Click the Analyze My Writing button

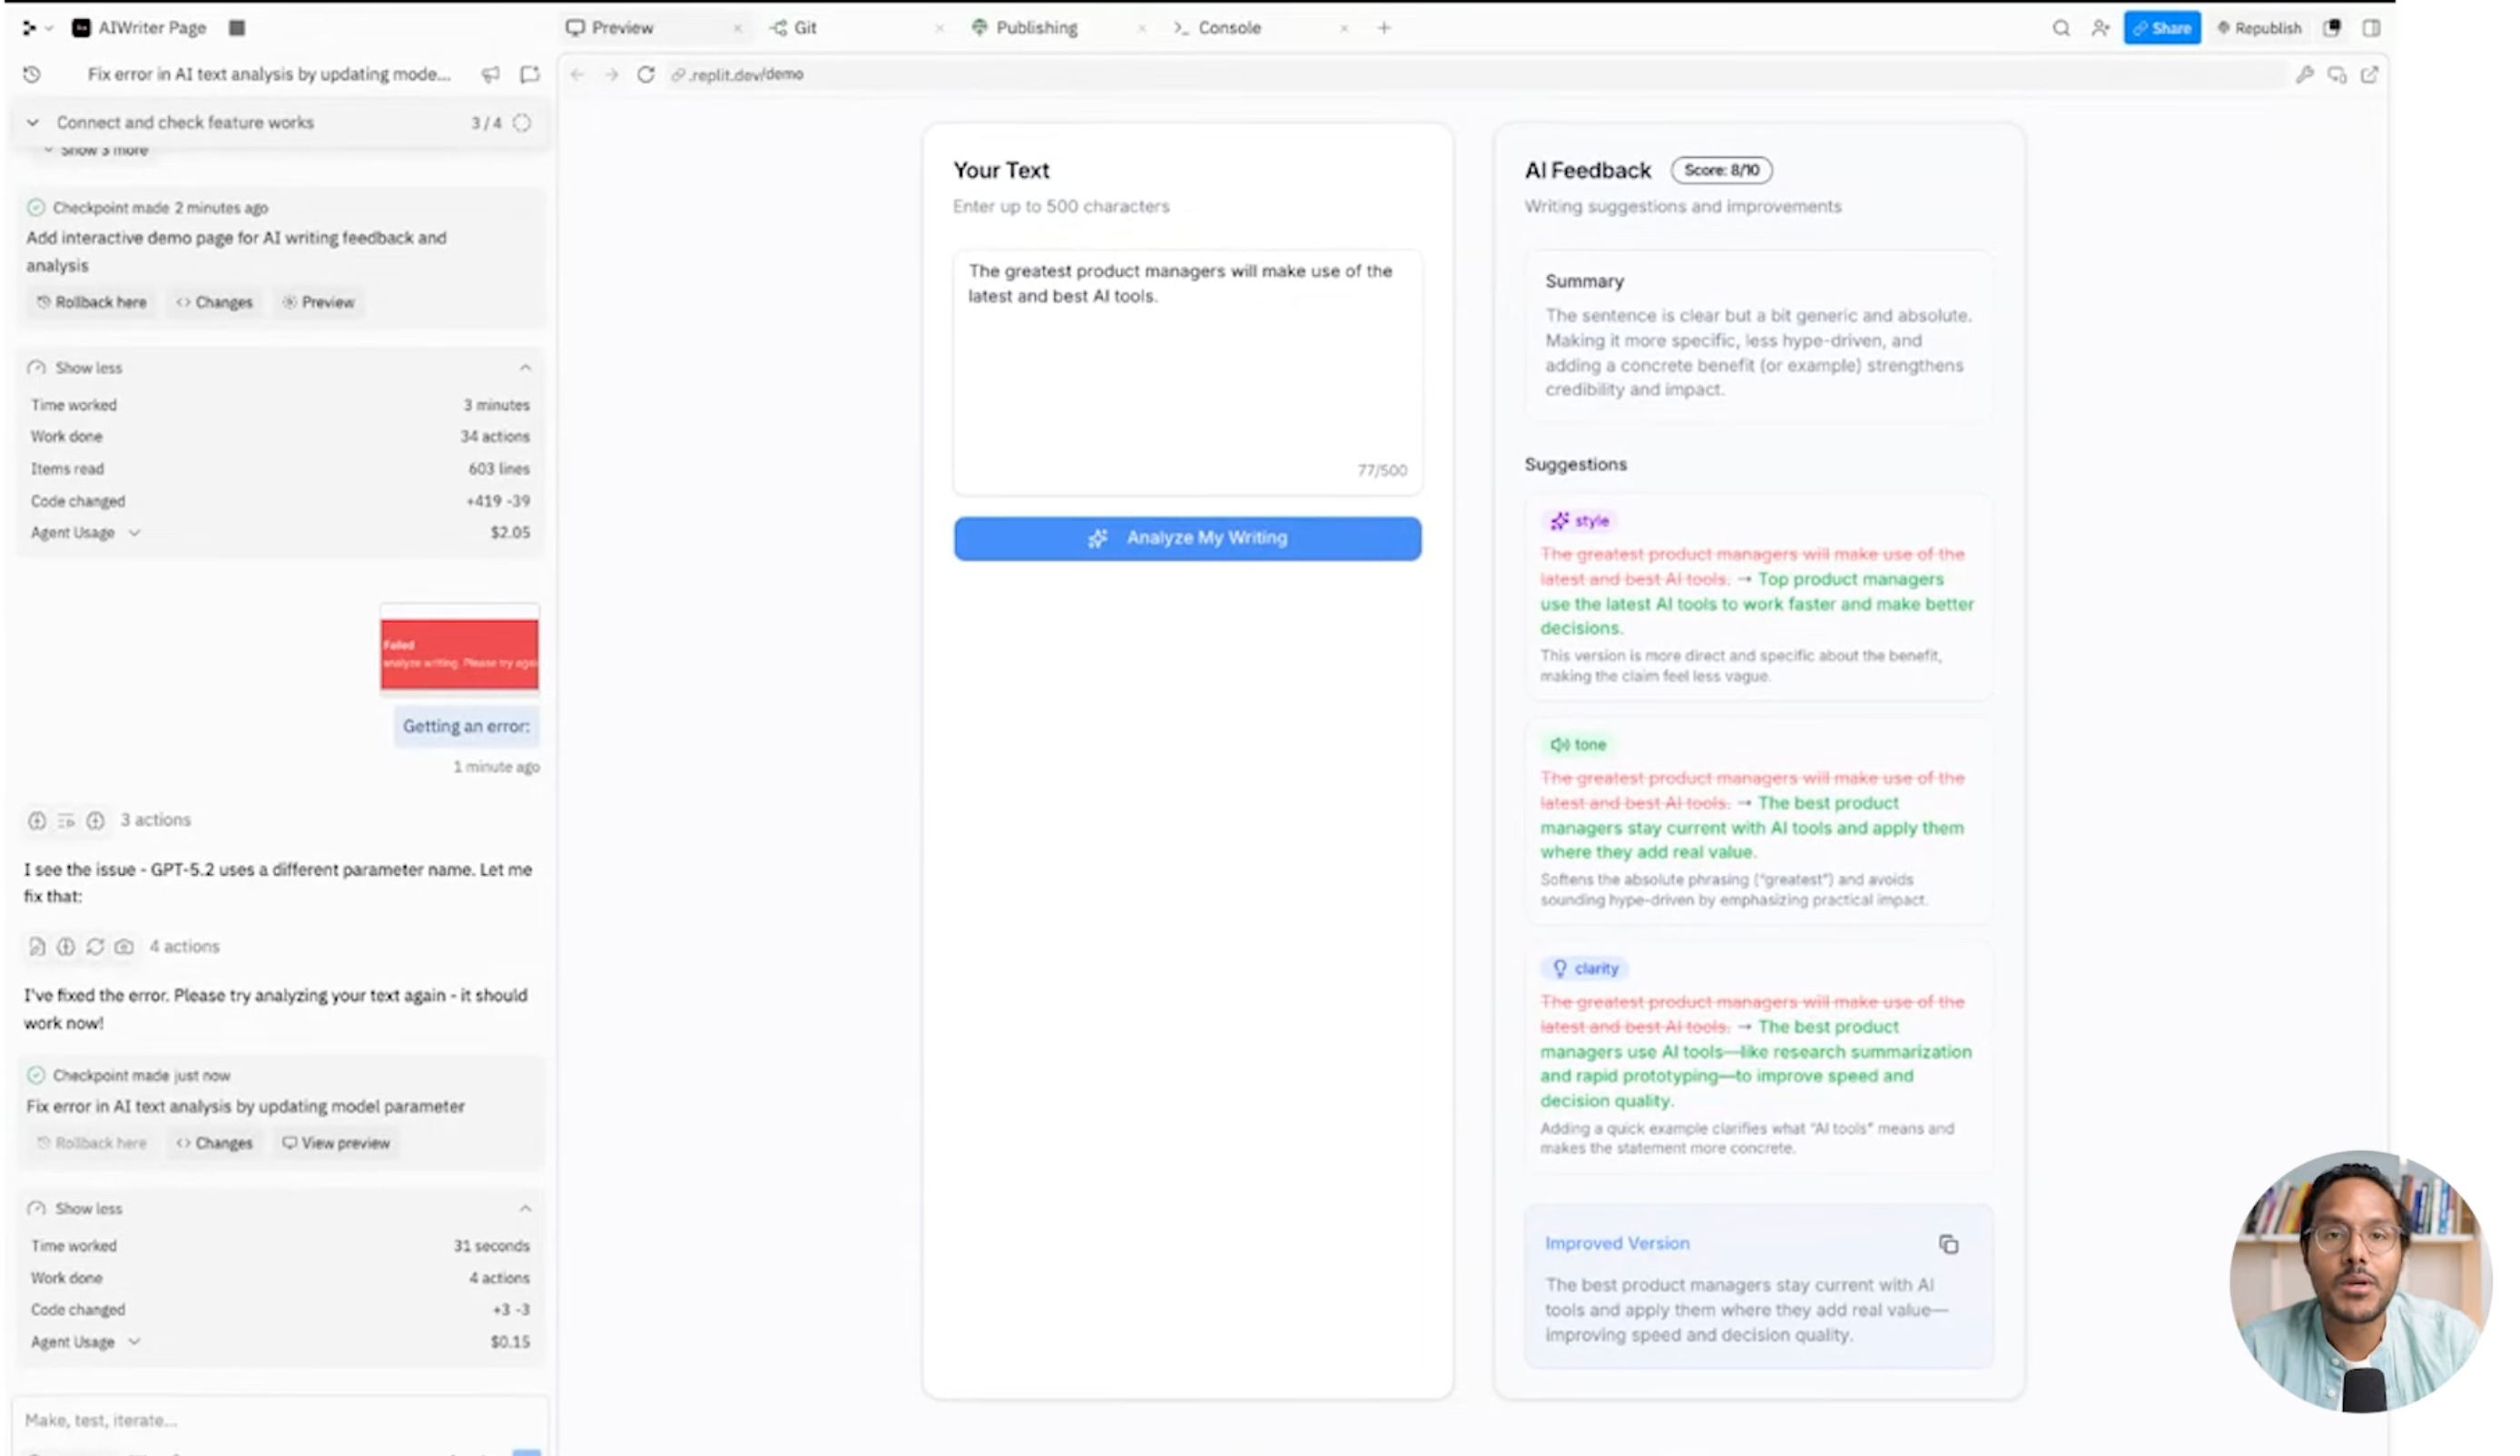(x=1187, y=538)
